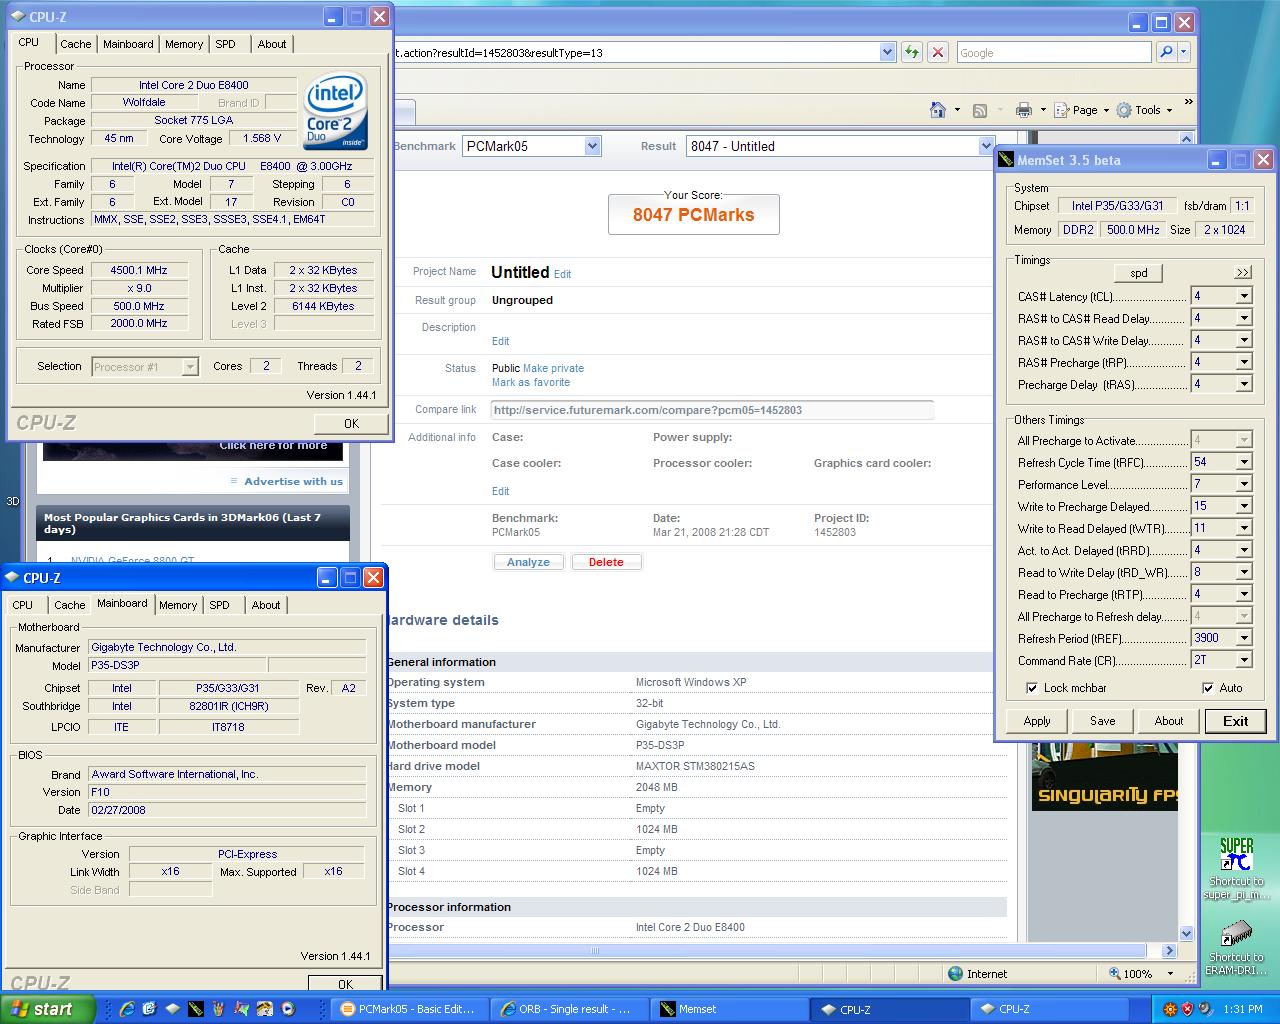The image size is (1280, 1024).
Task: Switch to ORB Single result taskbar window
Action: point(568,1009)
